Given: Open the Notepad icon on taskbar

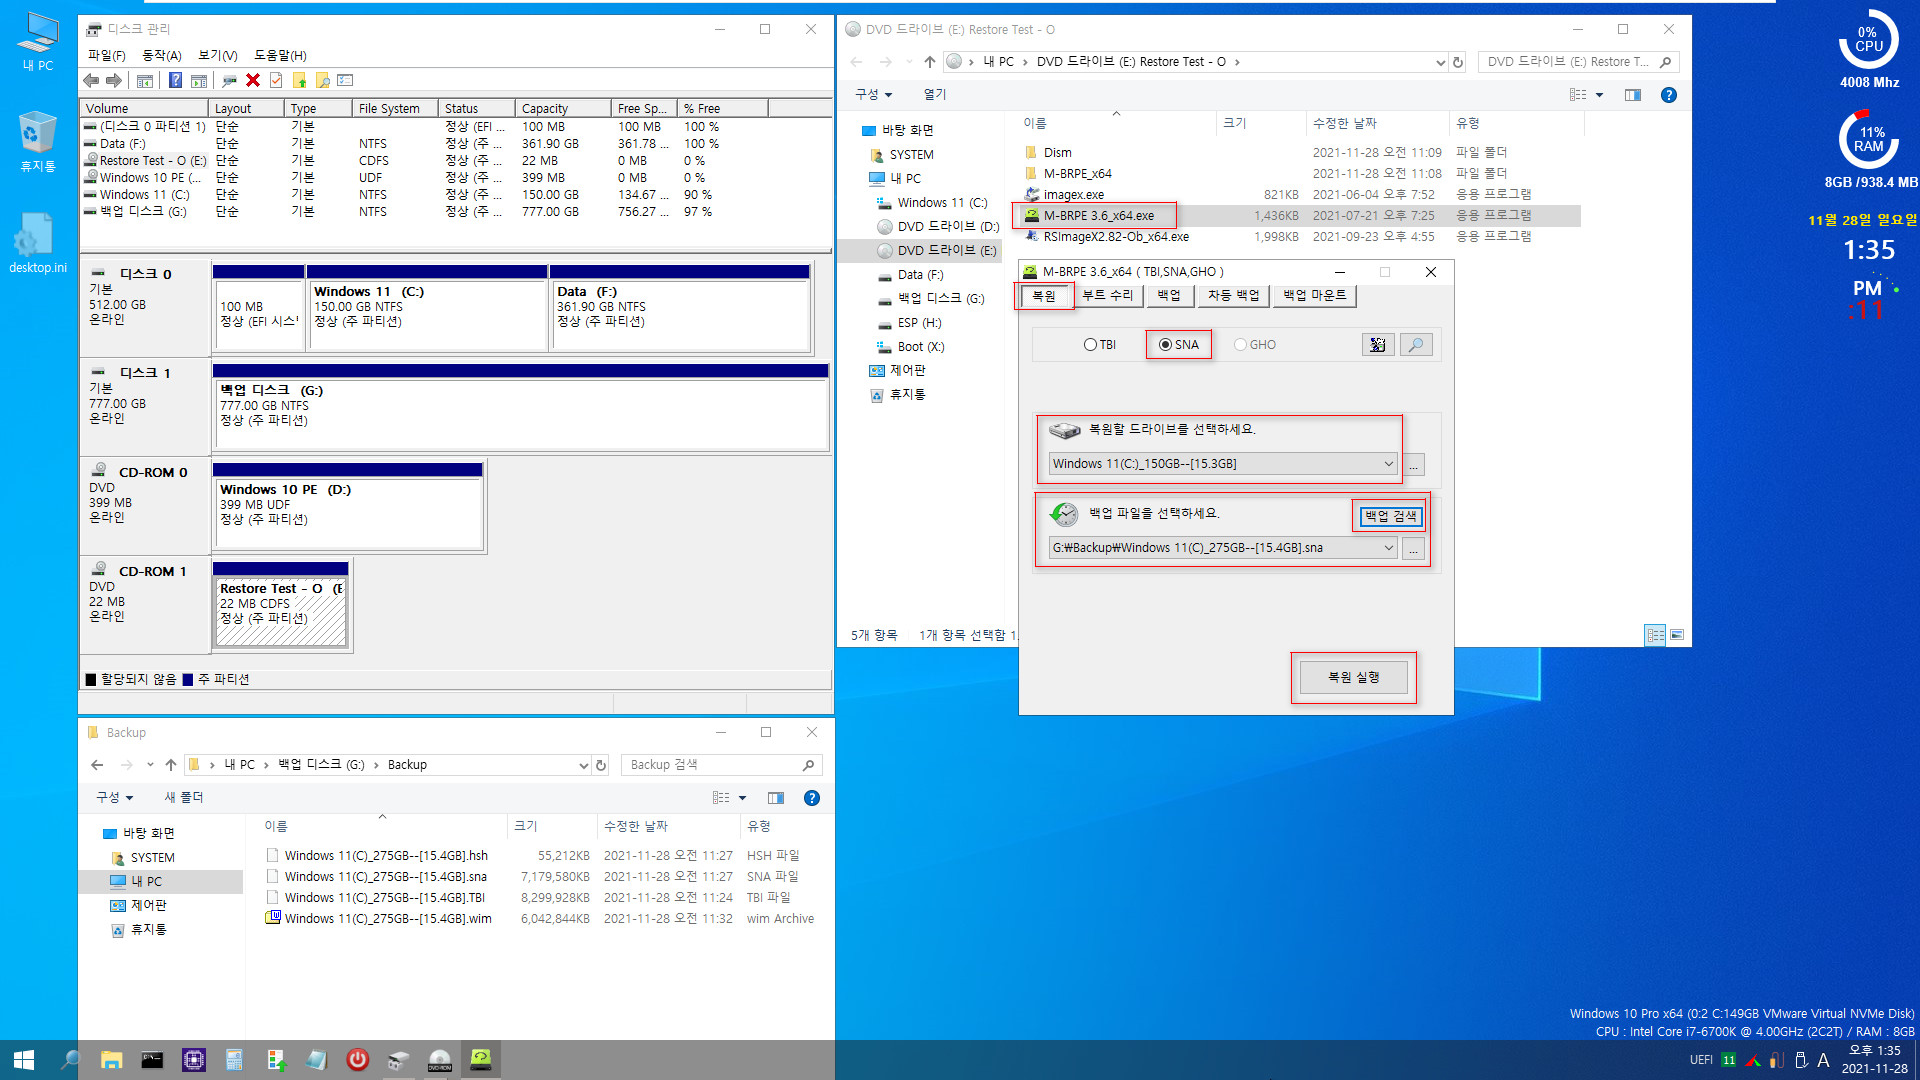Looking at the screenshot, I should pyautogui.click(x=317, y=1060).
